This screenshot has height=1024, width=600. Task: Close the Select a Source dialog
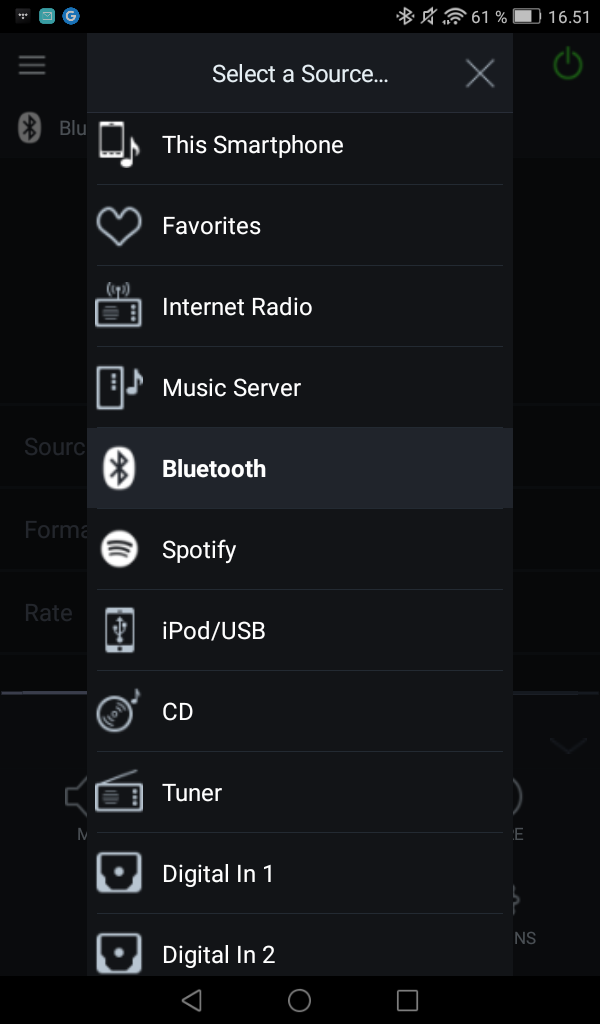(480, 73)
